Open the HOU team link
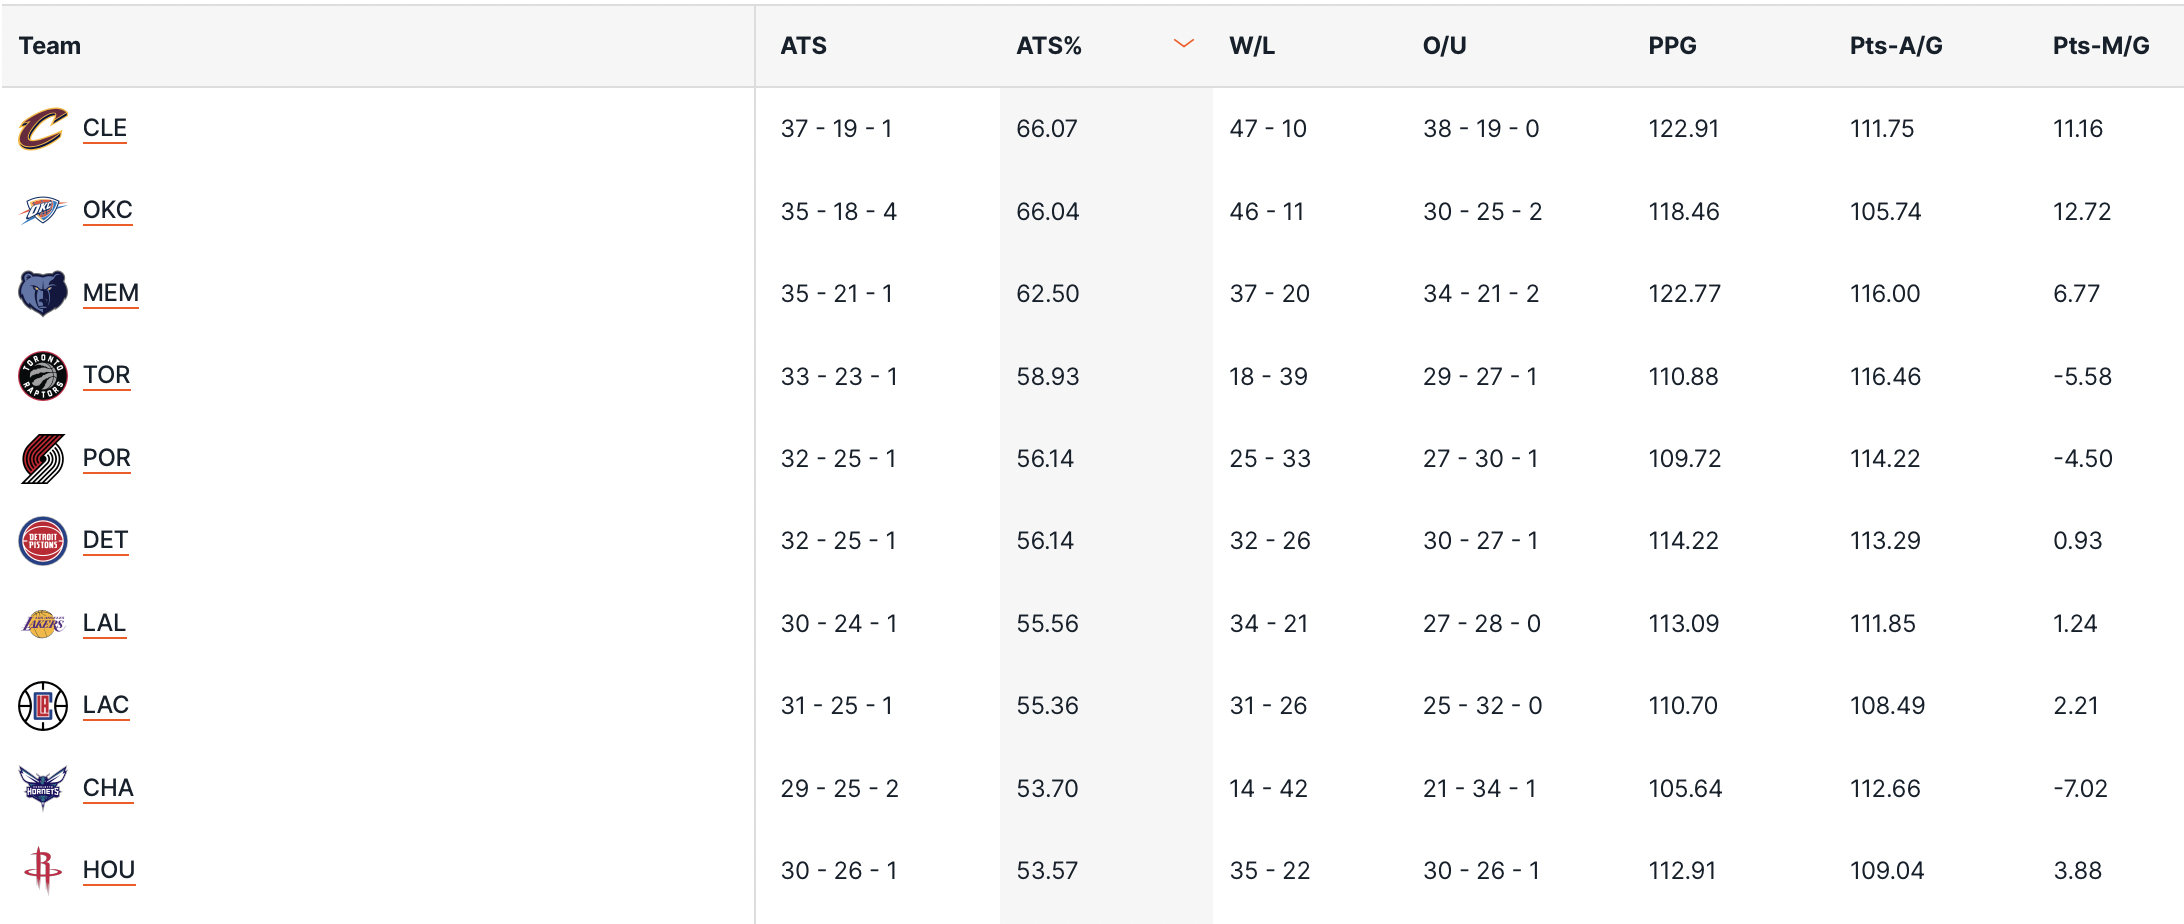 109,870
